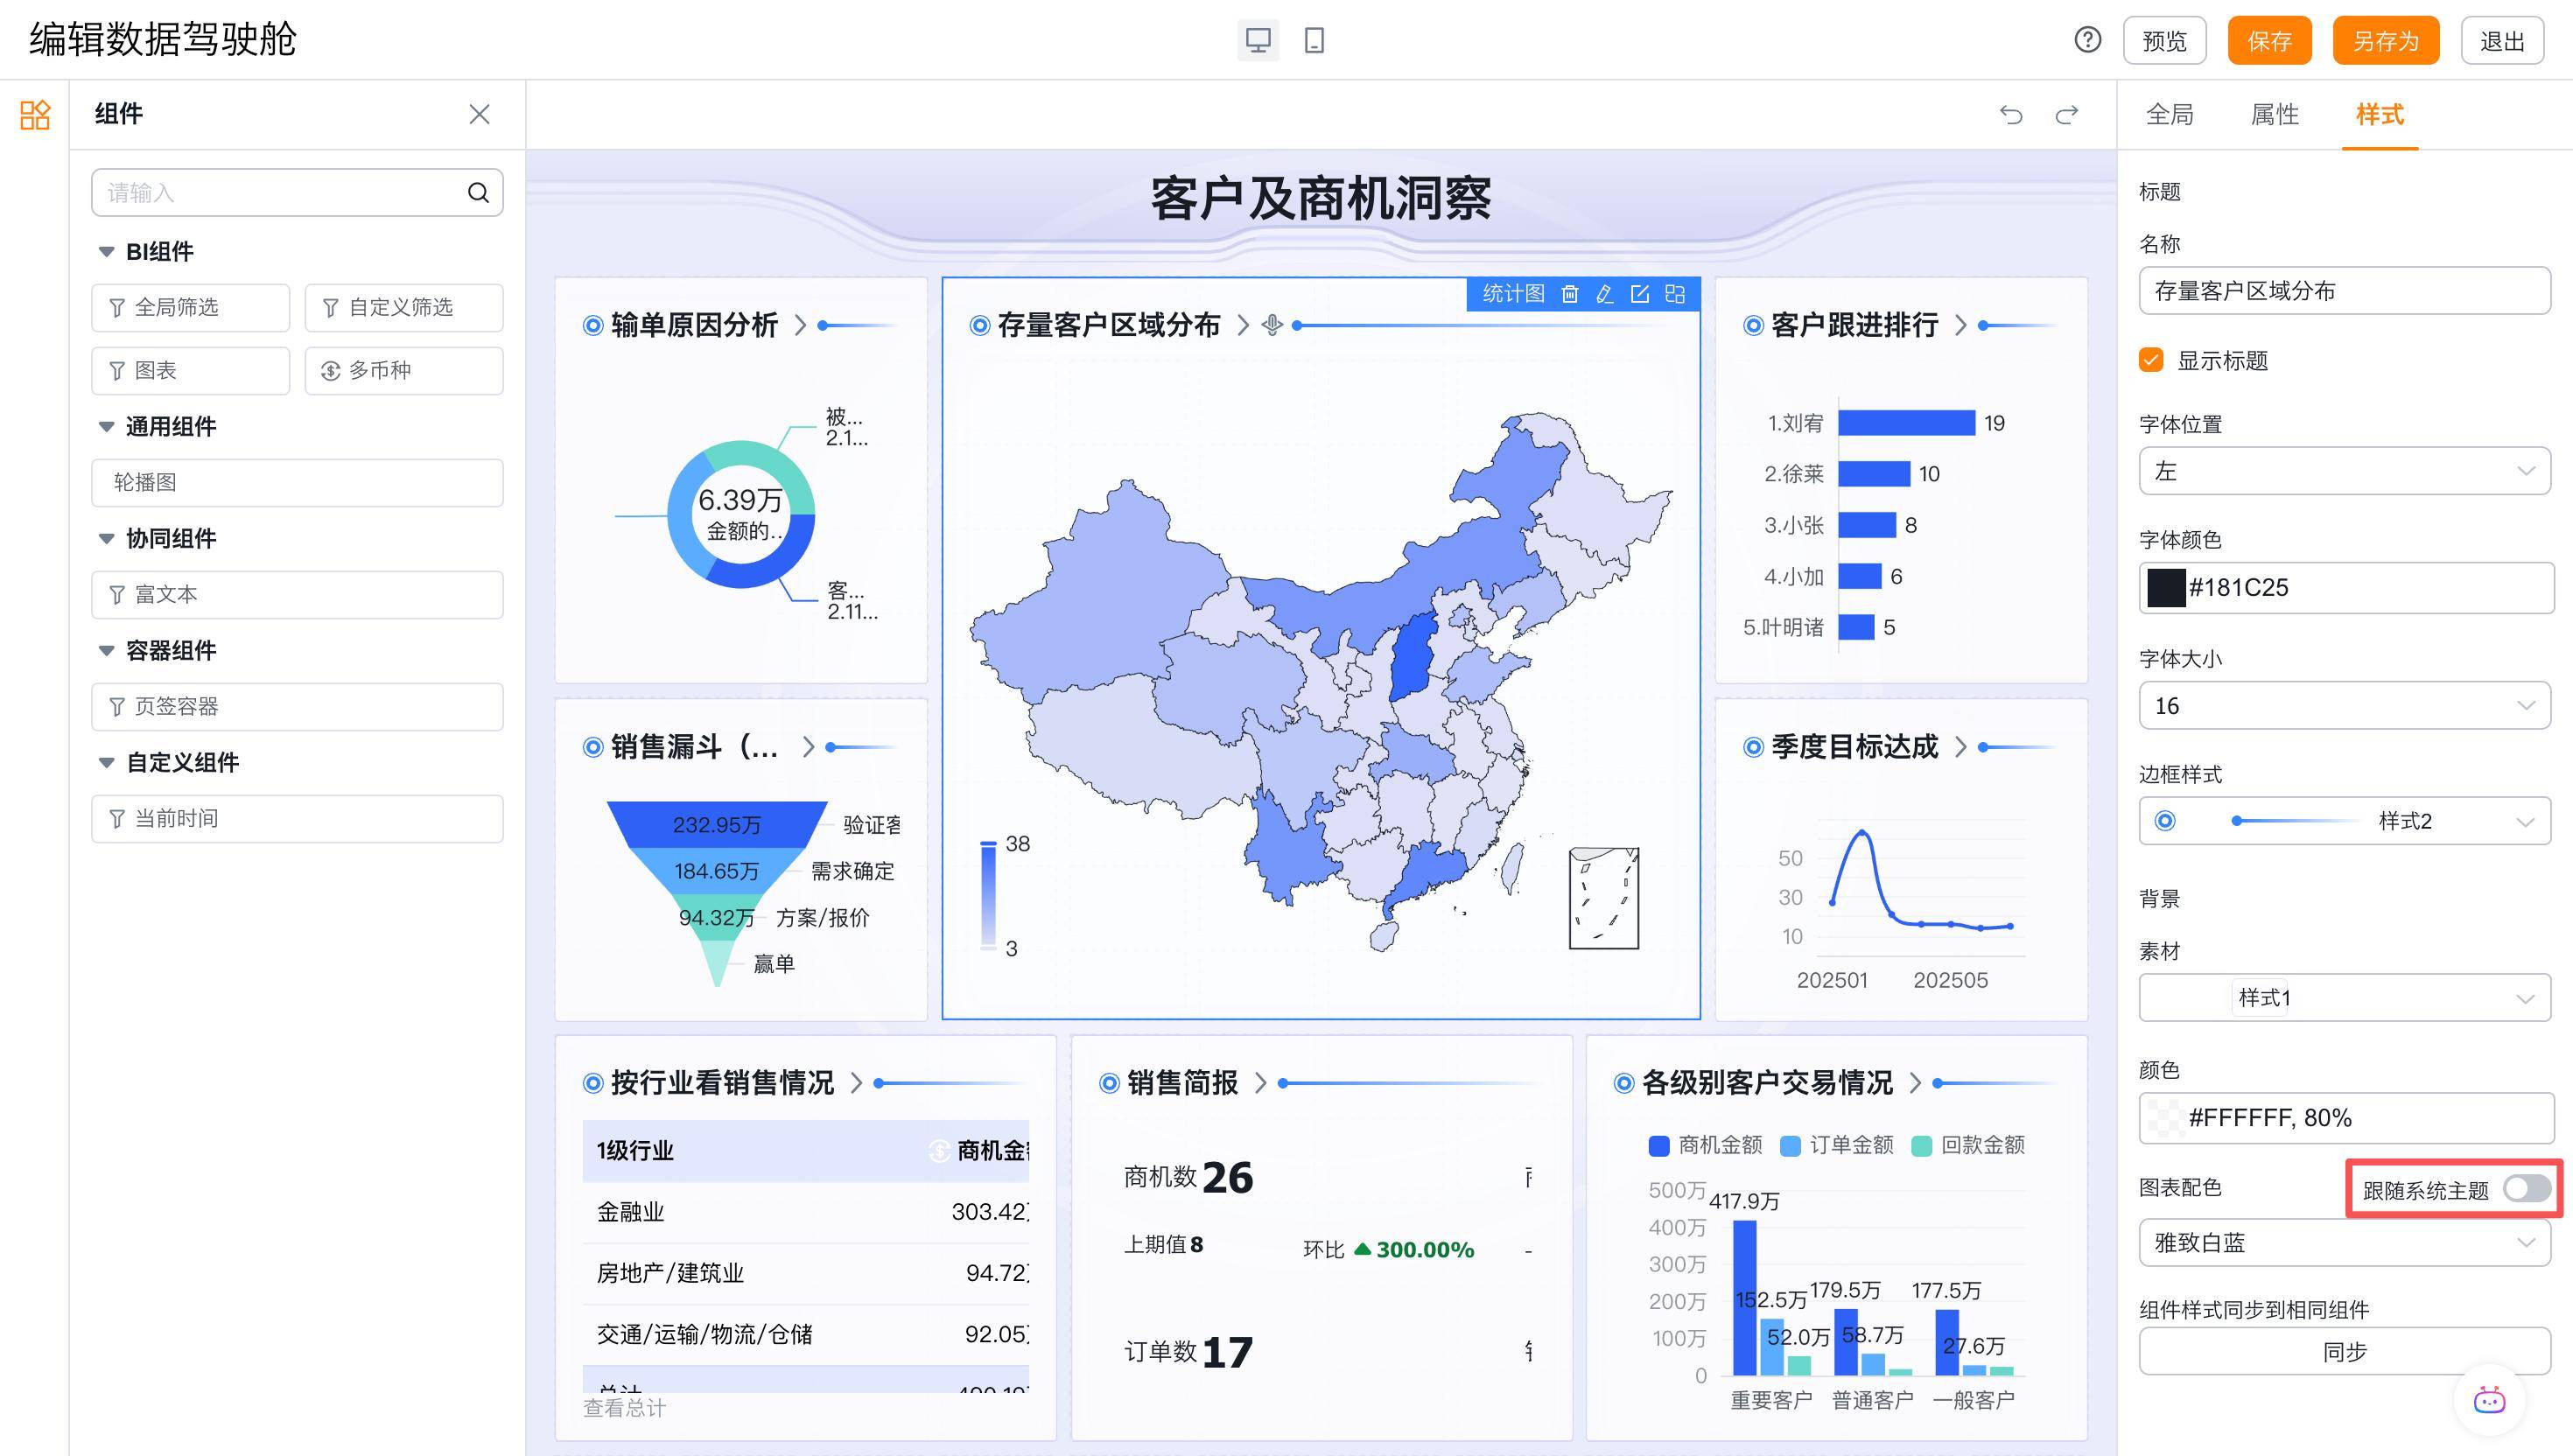Click the 同步 button

tap(2344, 1352)
